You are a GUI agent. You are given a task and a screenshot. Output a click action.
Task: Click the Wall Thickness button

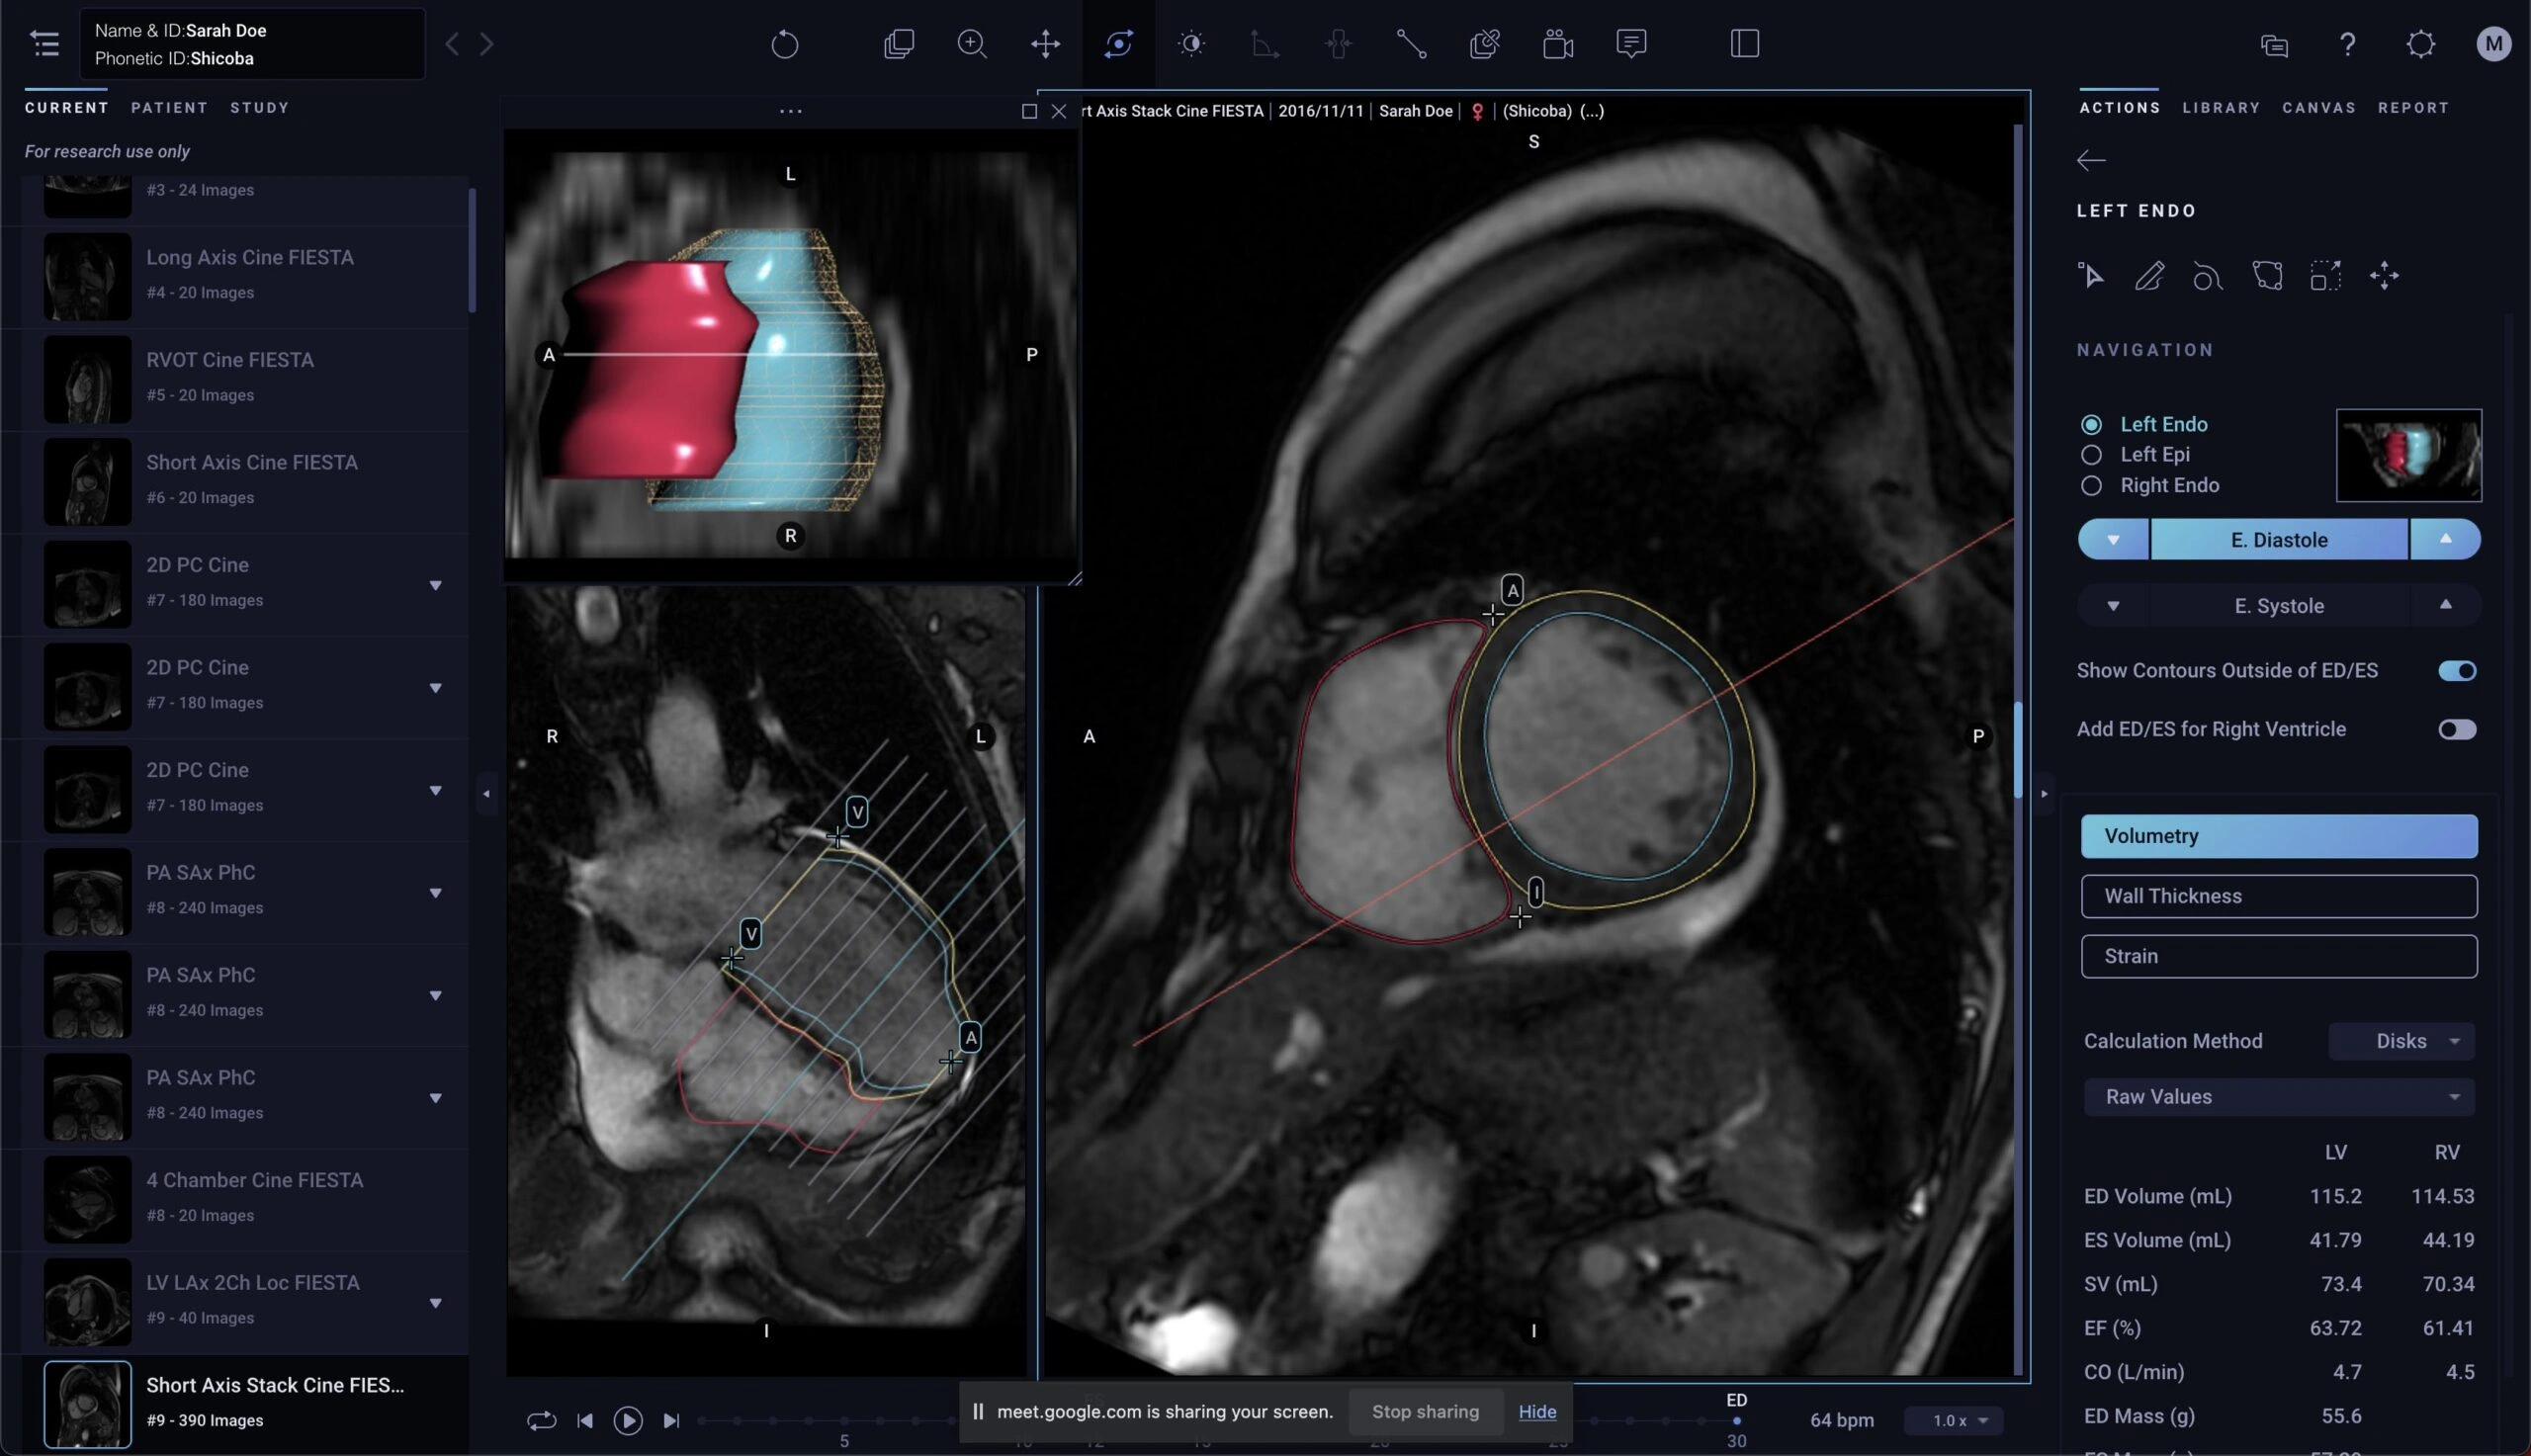[x=2278, y=896]
